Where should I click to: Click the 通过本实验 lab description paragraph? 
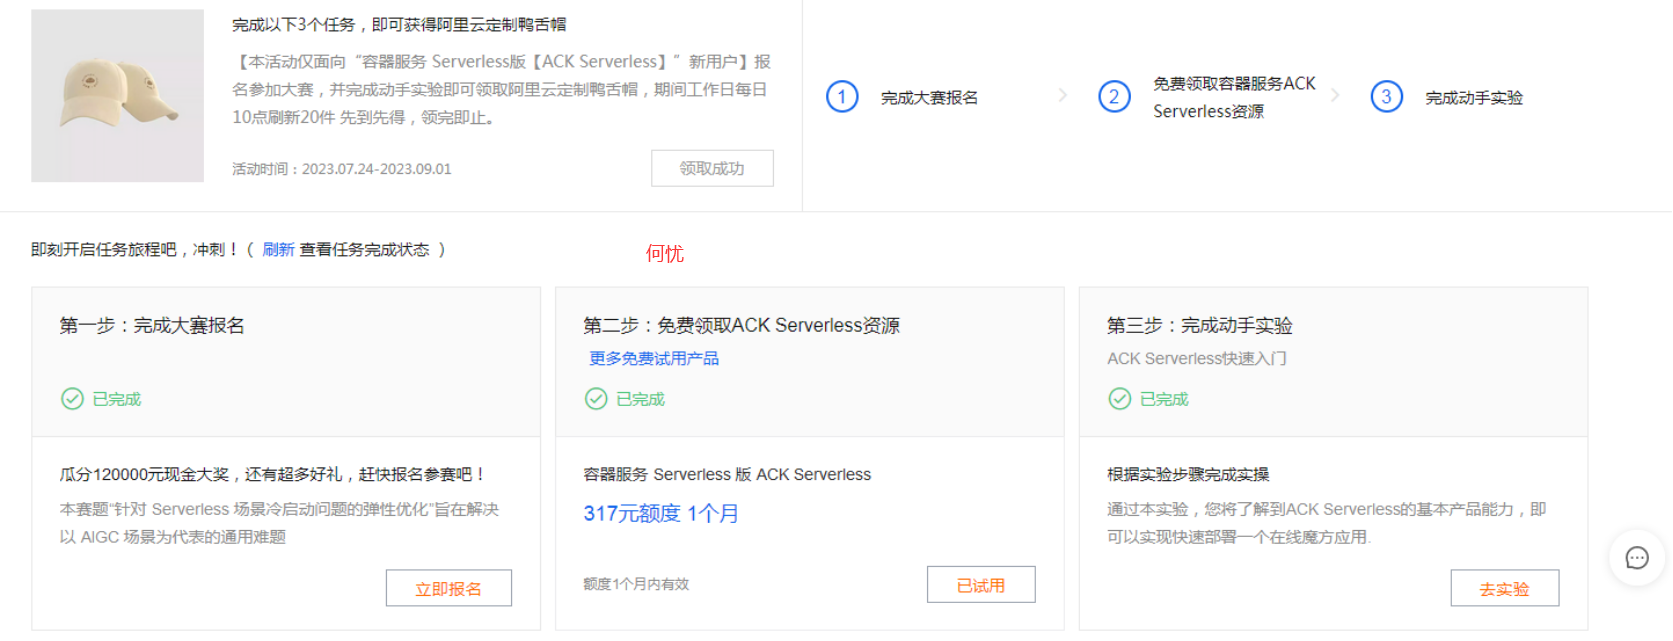pyautogui.click(x=1327, y=523)
